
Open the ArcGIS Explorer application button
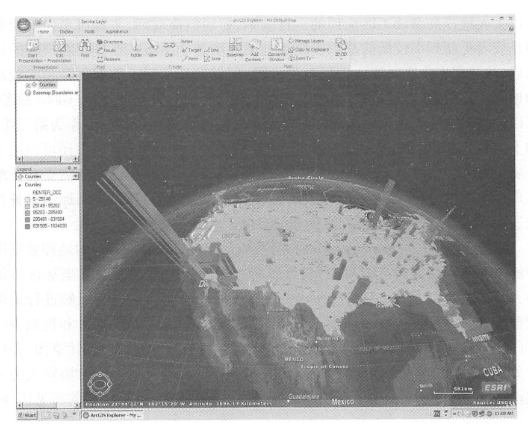click(24, 25)
